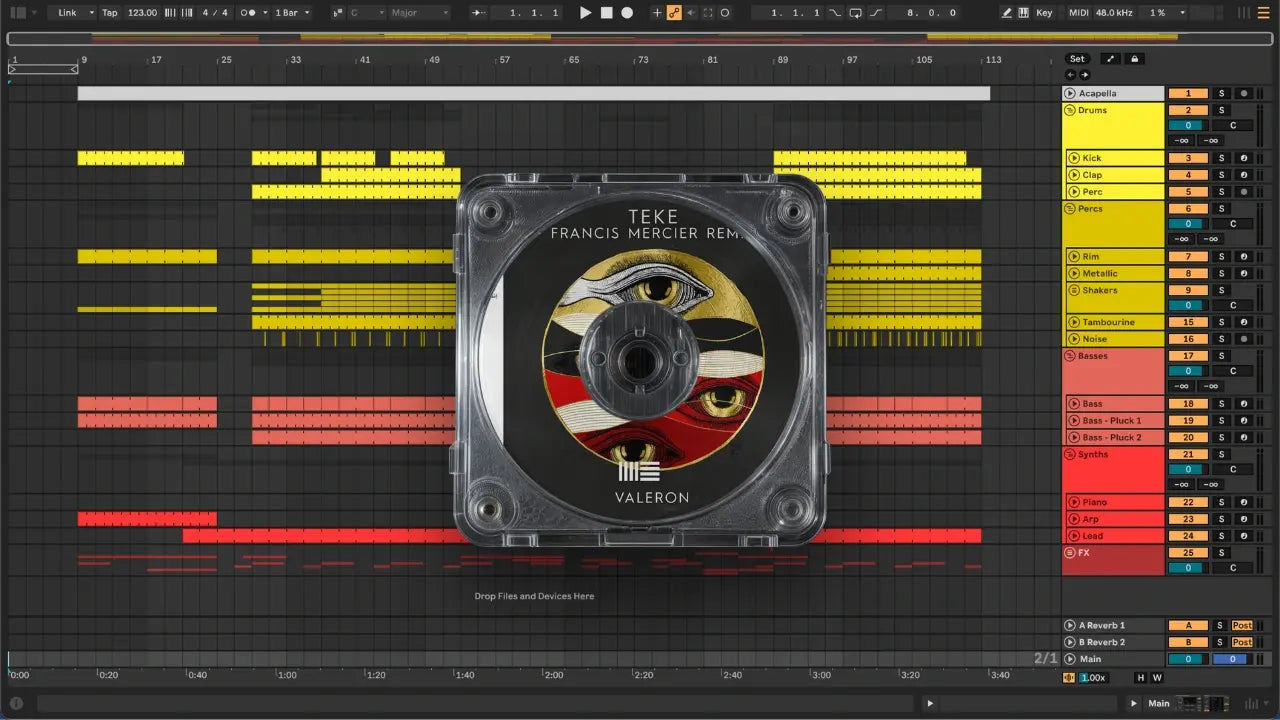This screenshot has width=1280, height=720.
Task: Toggle track activator 1 on Acapella
Action: coord(1188,93)
